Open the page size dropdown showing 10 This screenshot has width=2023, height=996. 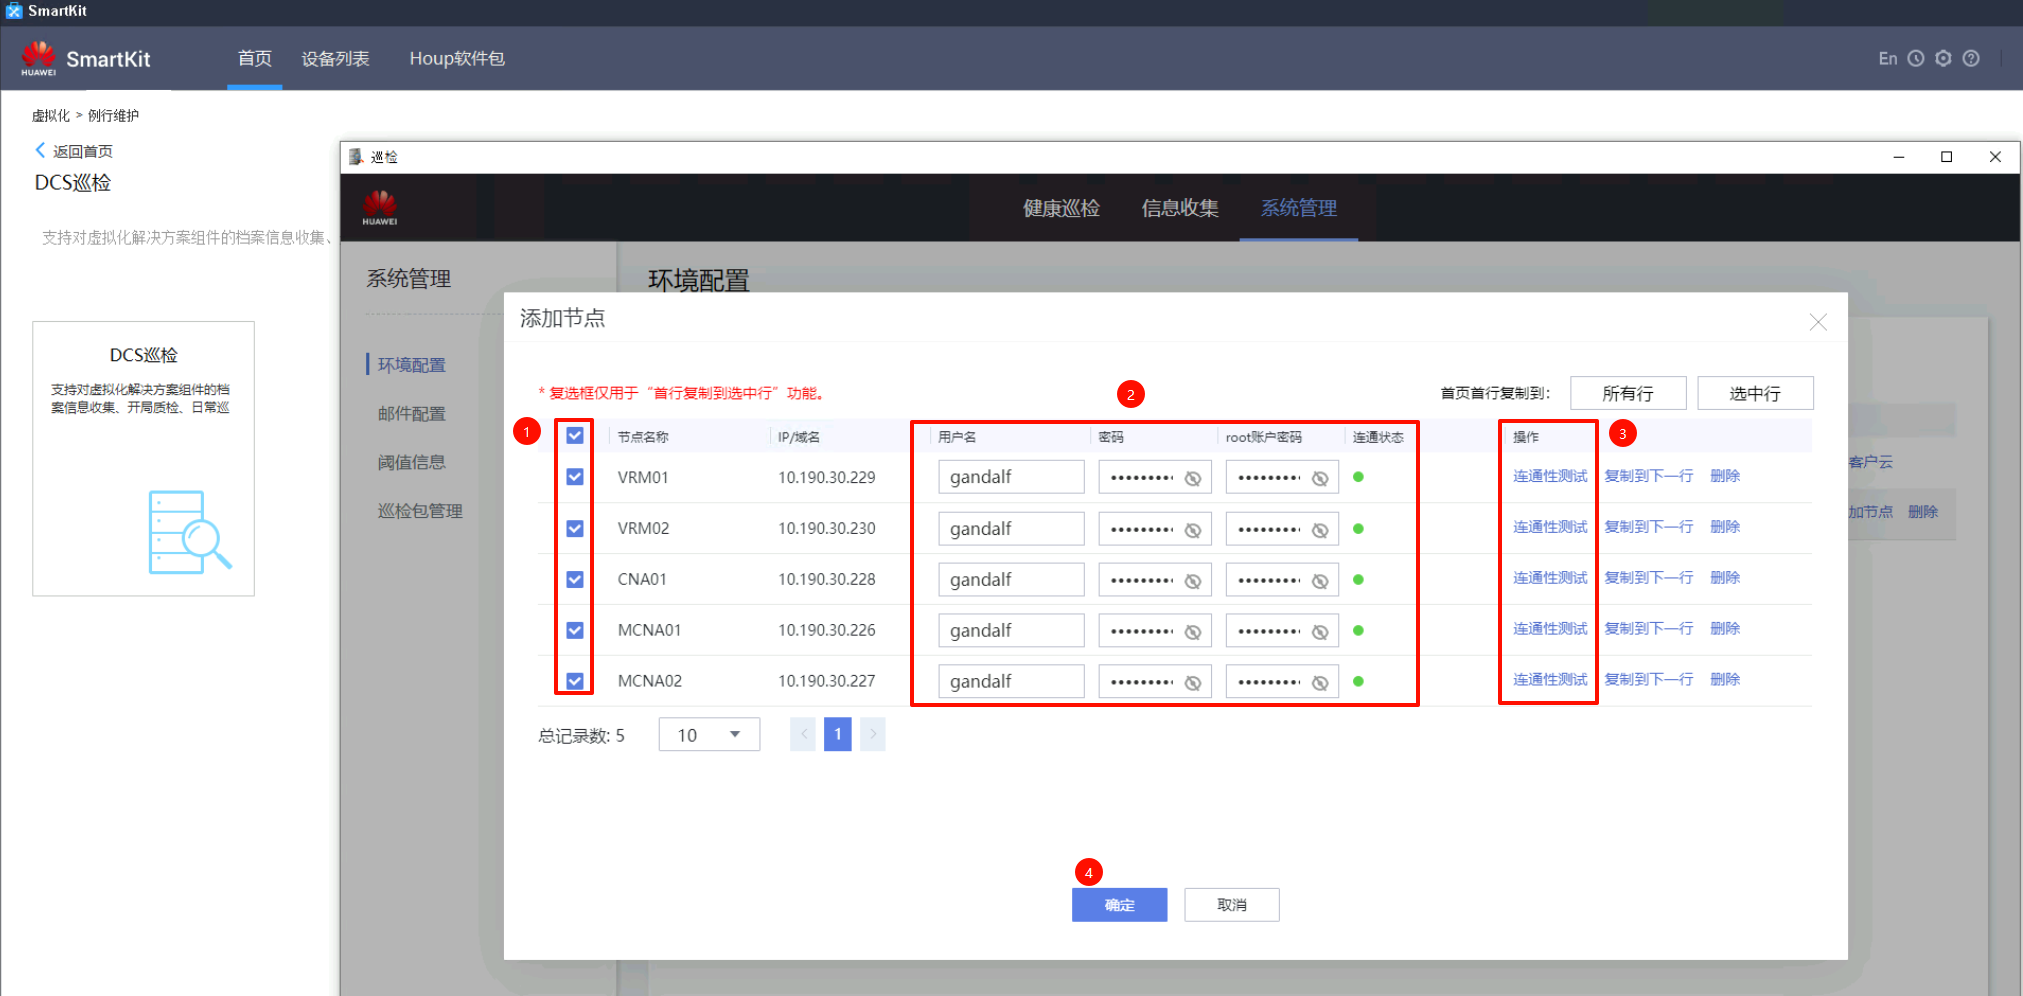tap(708, 735)
